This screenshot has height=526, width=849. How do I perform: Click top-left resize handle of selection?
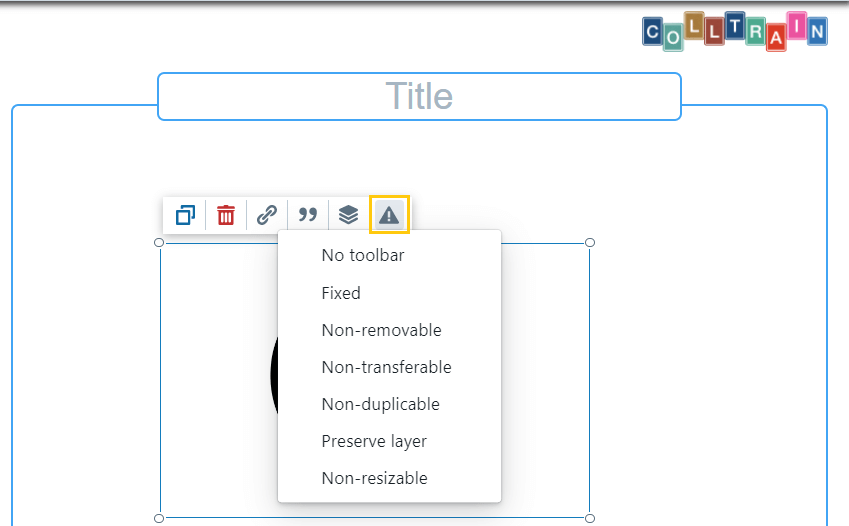159,242
